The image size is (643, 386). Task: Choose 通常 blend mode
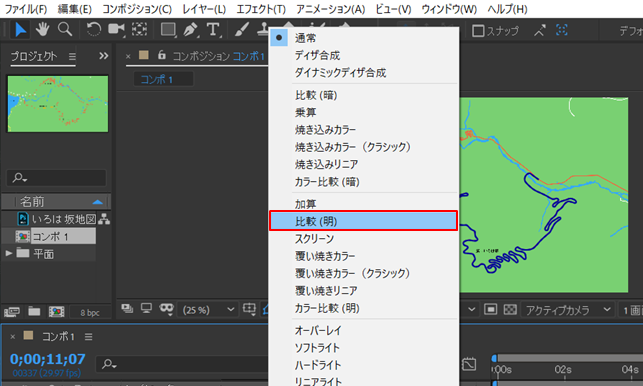click(363, 38)
